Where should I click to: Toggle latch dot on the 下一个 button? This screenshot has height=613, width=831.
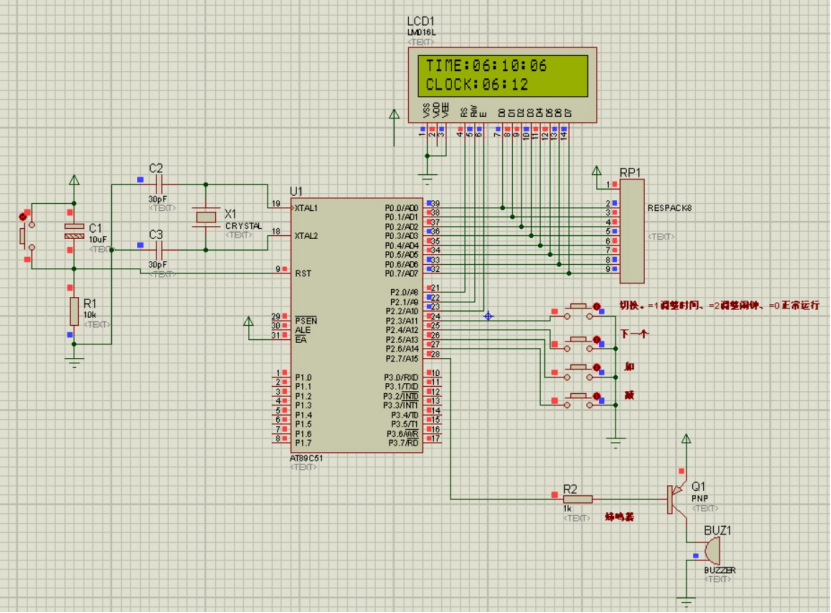tap(596, 340)
